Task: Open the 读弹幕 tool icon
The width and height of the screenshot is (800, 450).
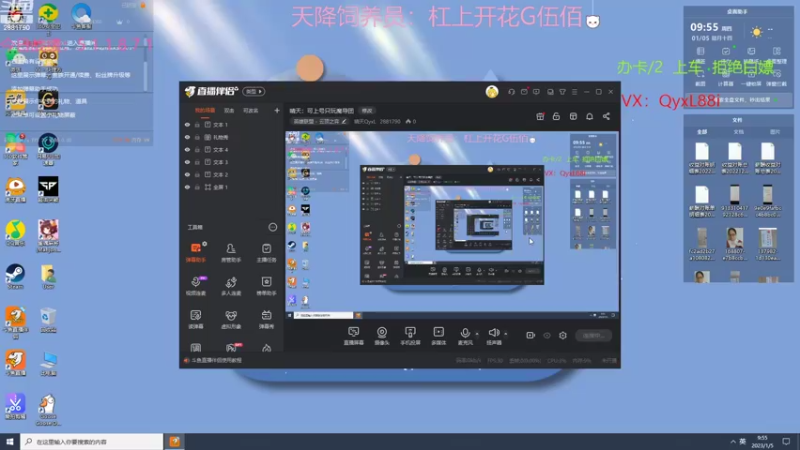Action: (196, 319)
